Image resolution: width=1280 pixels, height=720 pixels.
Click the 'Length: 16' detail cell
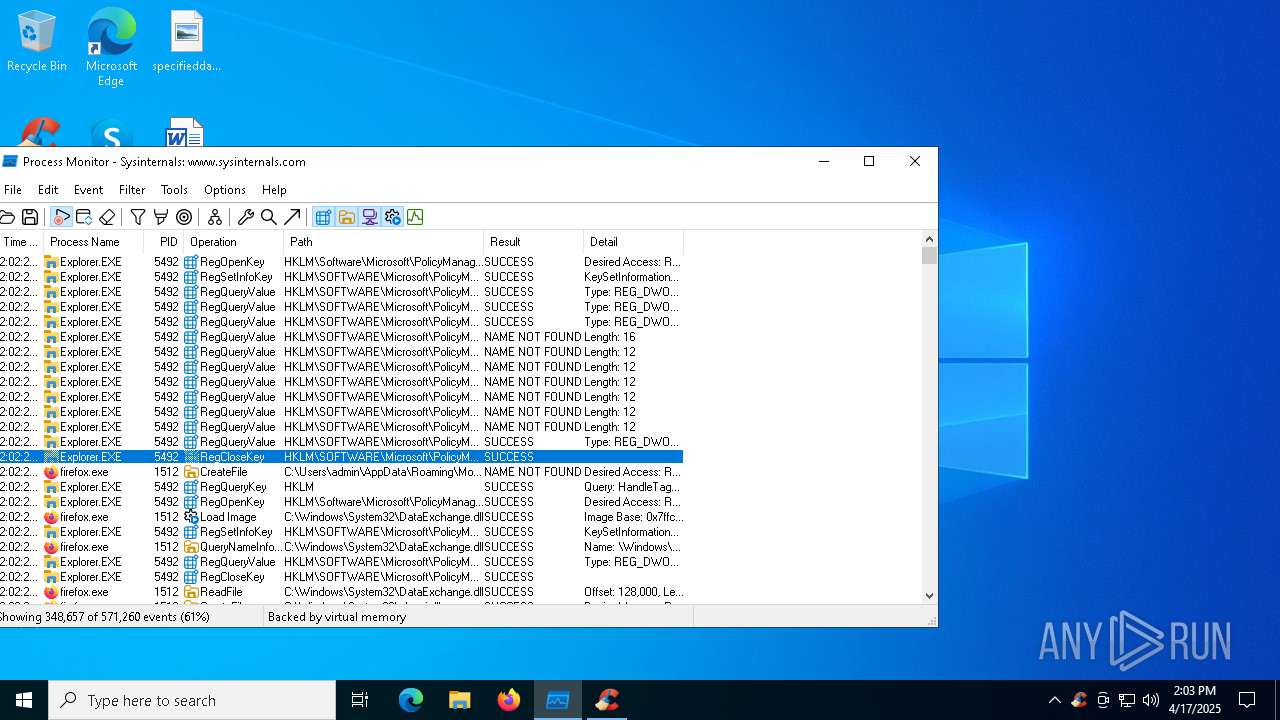(x=610, y=337)
